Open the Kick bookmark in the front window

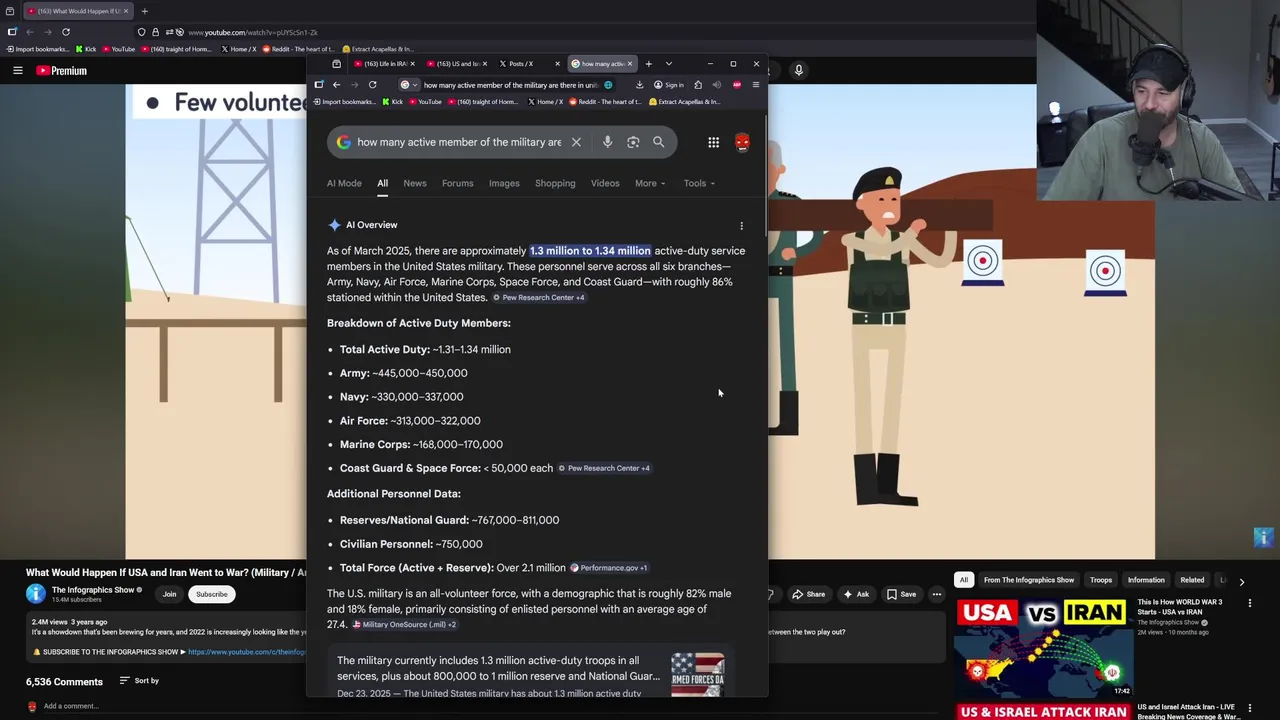pyautogui.click(x=391, y=101)
